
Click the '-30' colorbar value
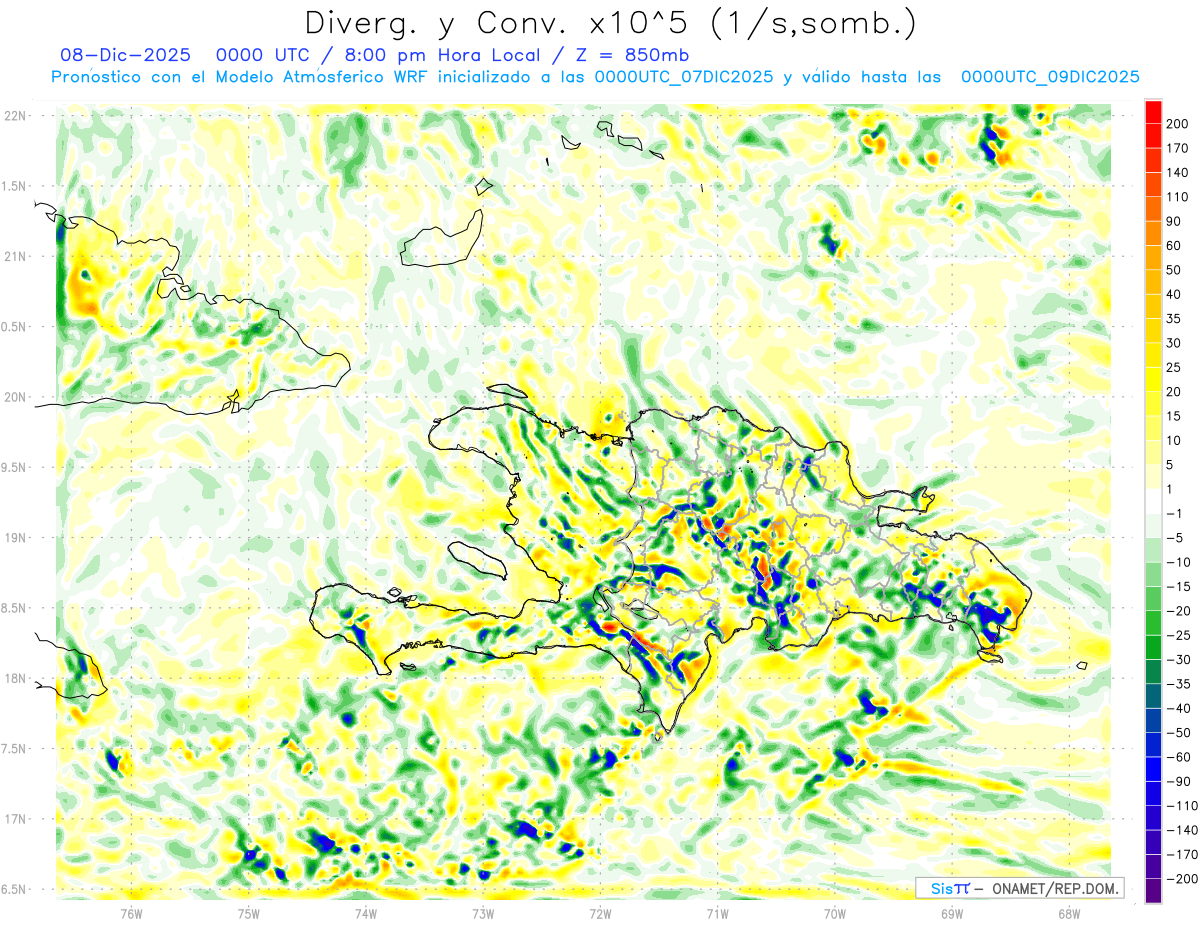tap(1178, 660)
